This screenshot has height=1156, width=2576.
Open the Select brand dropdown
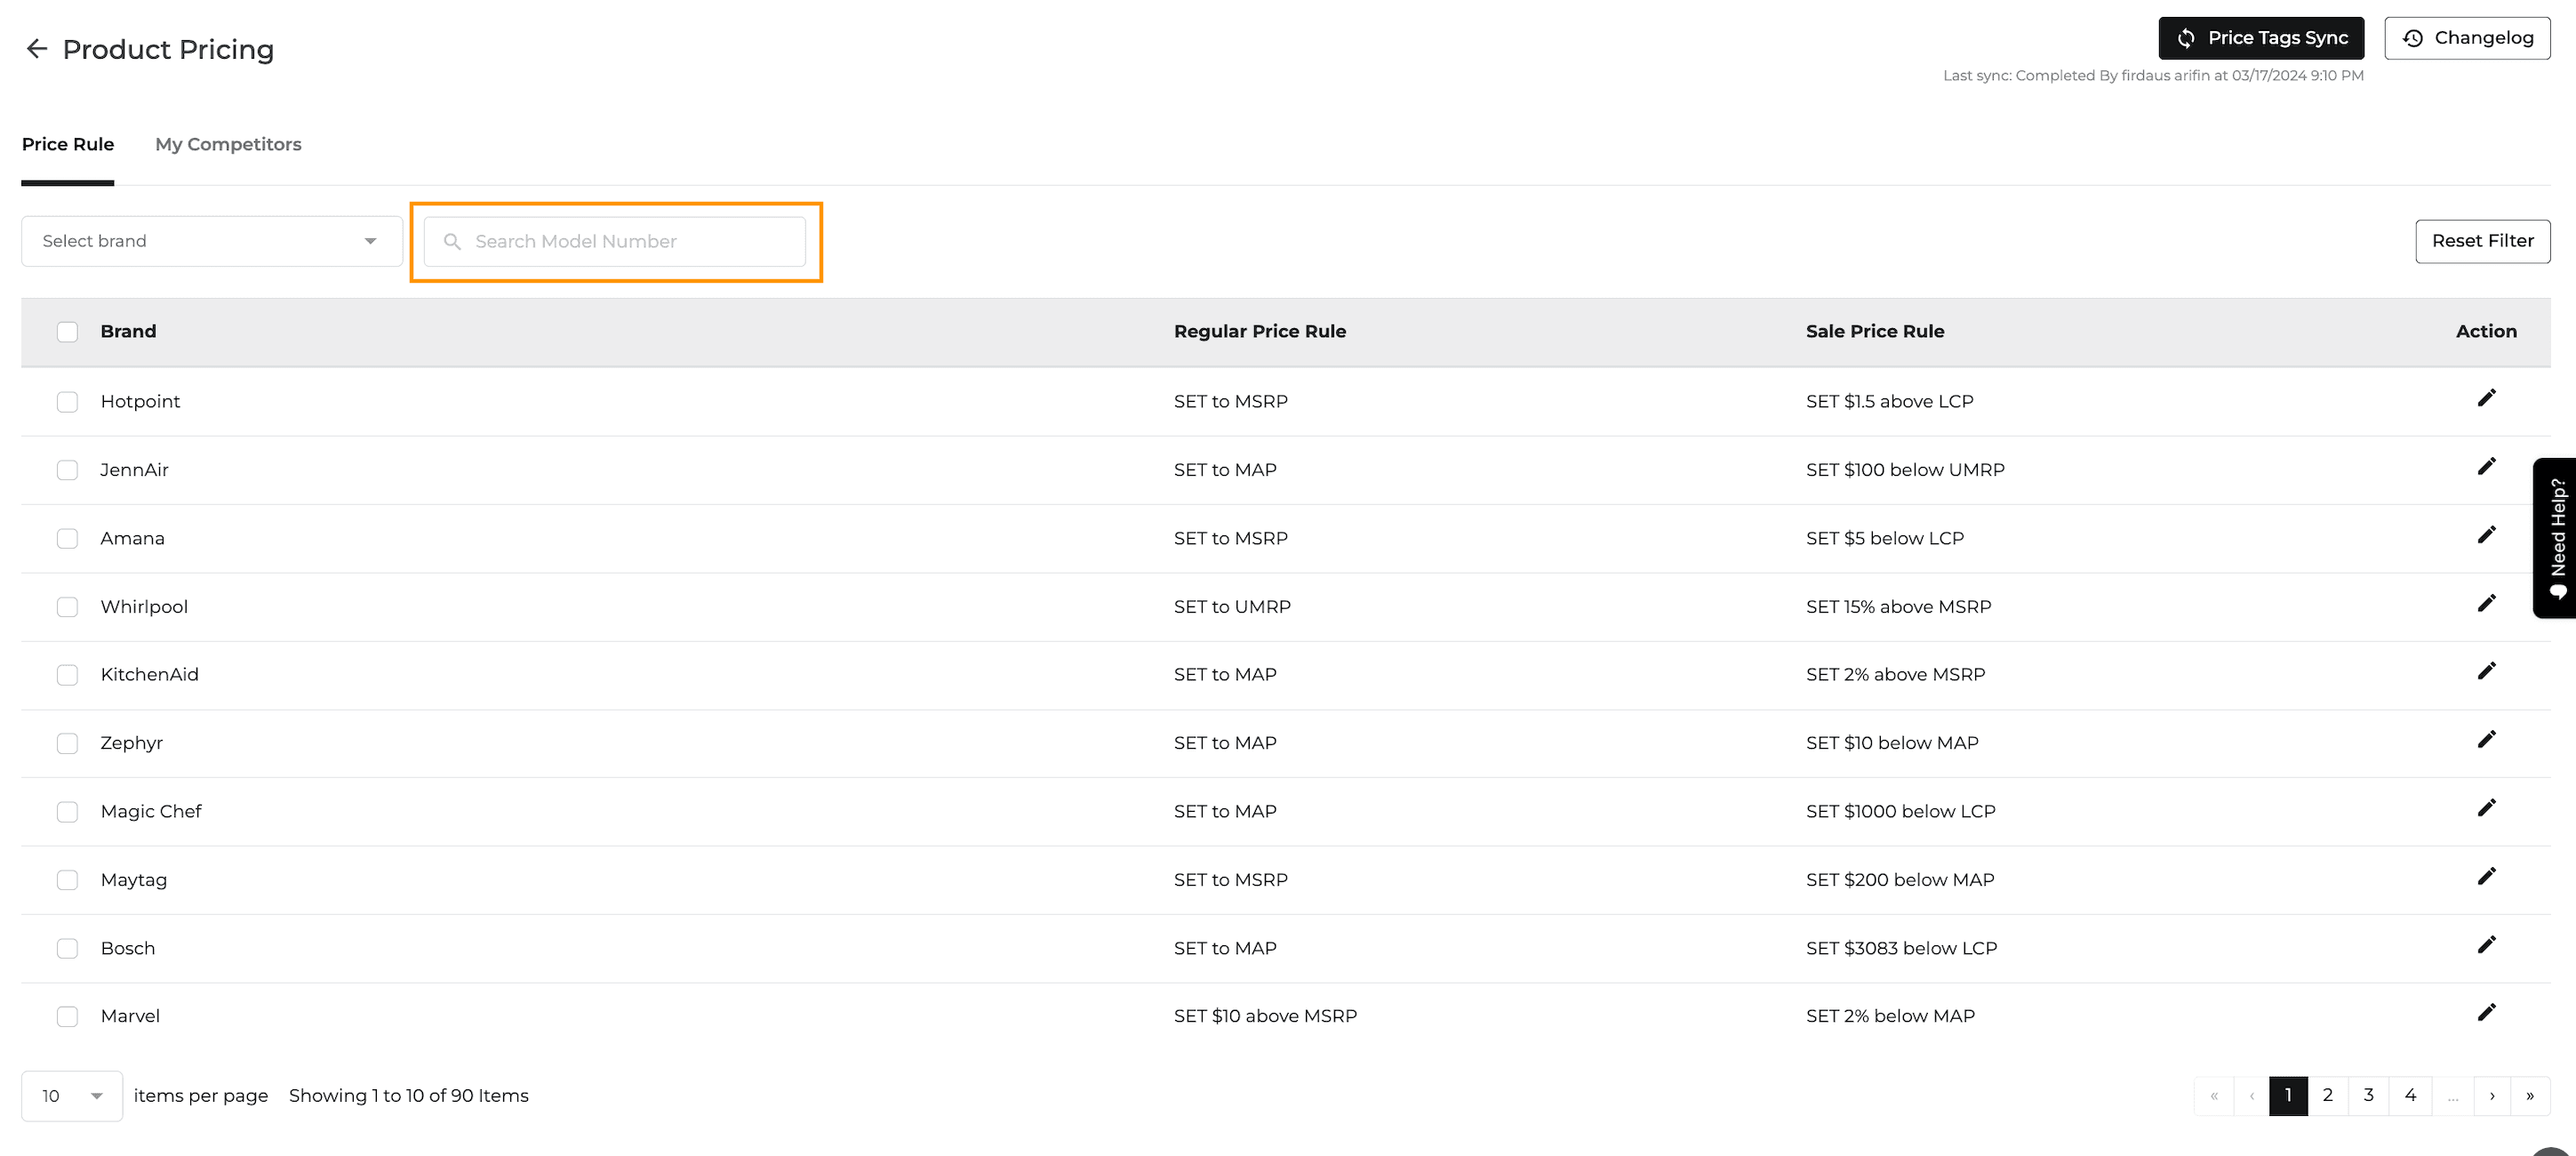(212, 241)
